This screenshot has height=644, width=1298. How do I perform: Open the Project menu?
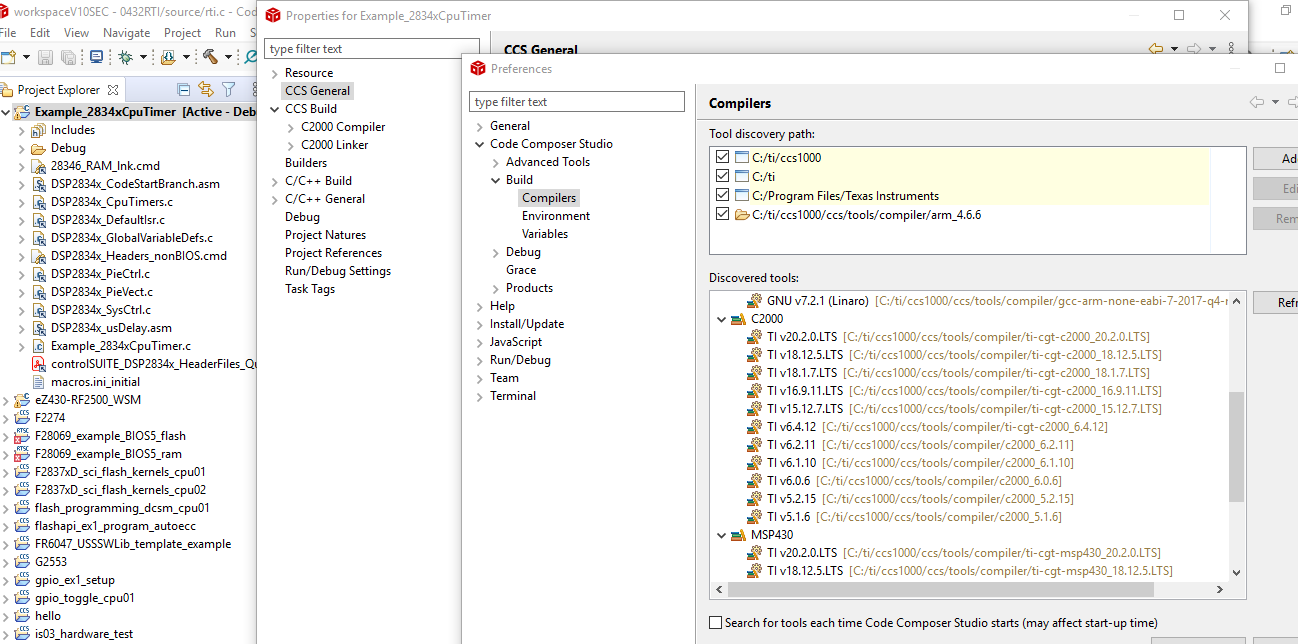click(182, 32)
